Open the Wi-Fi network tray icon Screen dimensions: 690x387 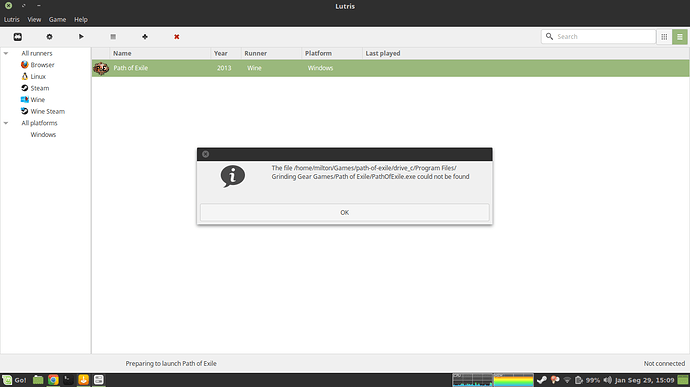tap(567, 380)
